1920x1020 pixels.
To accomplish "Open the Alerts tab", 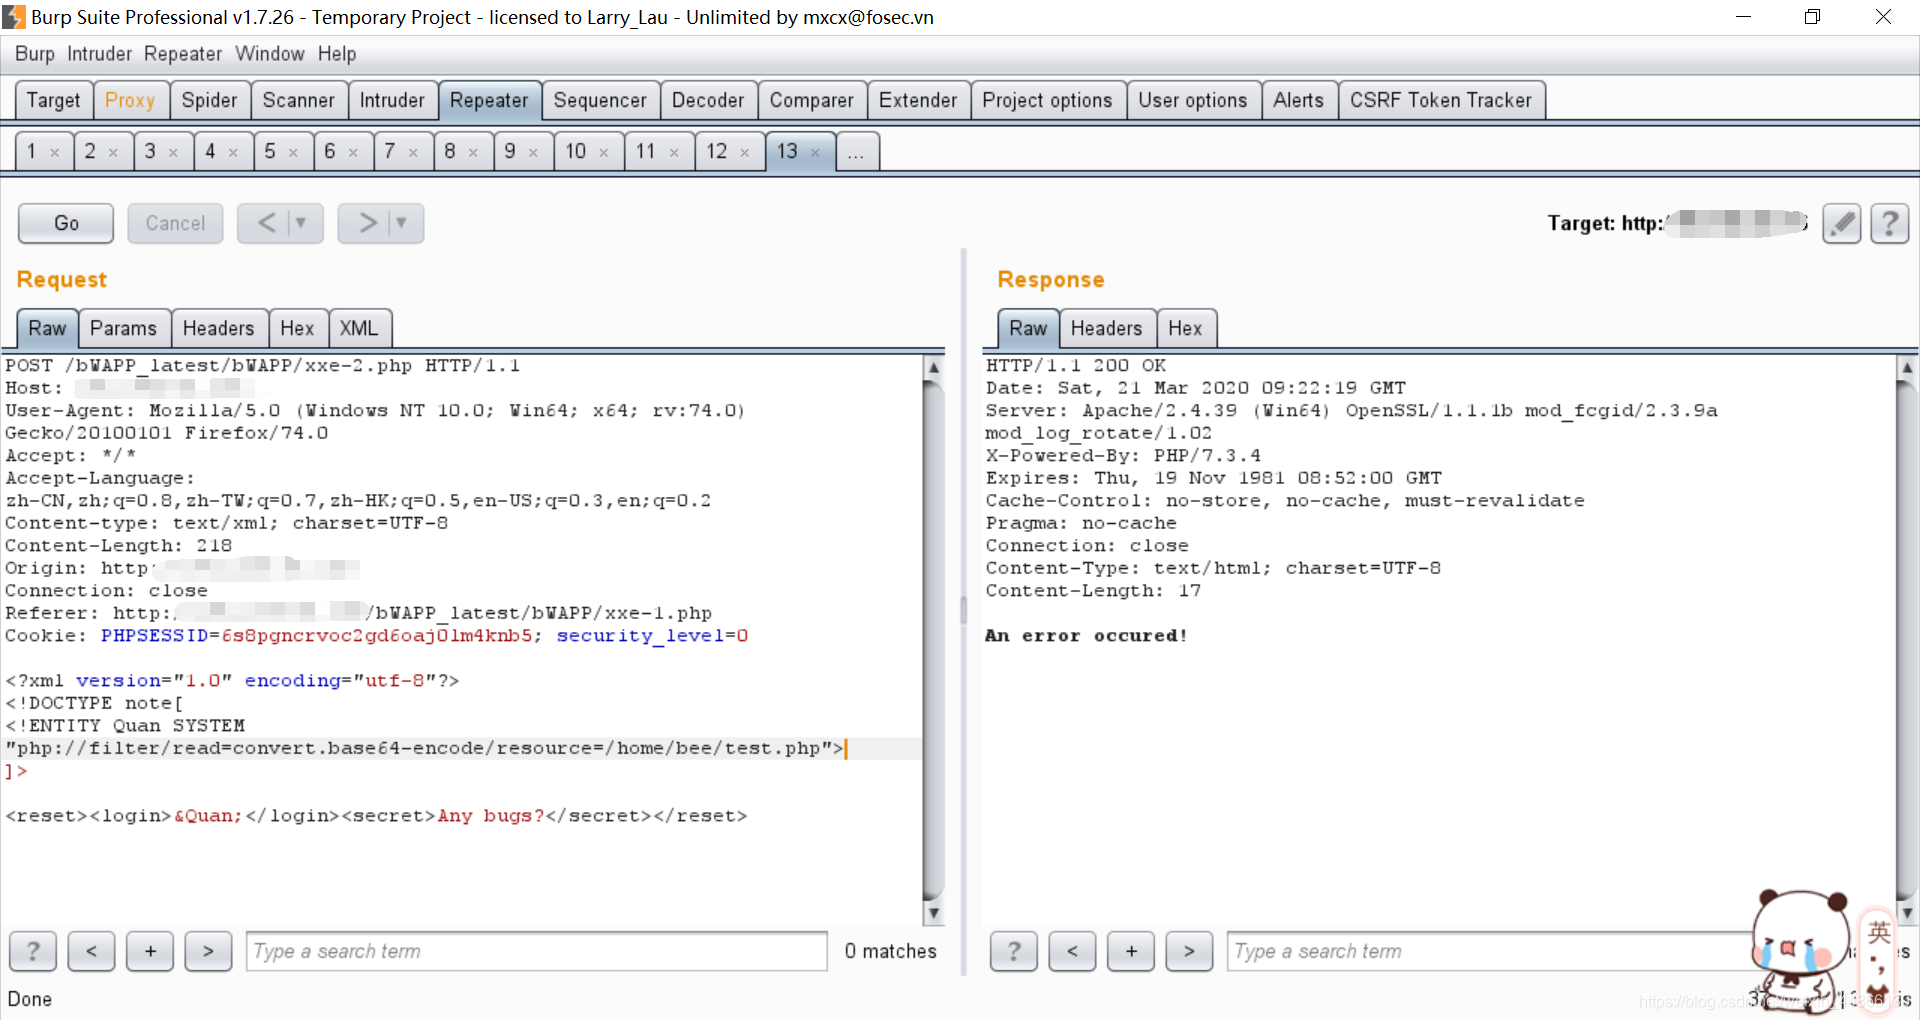I will 1298,100.
